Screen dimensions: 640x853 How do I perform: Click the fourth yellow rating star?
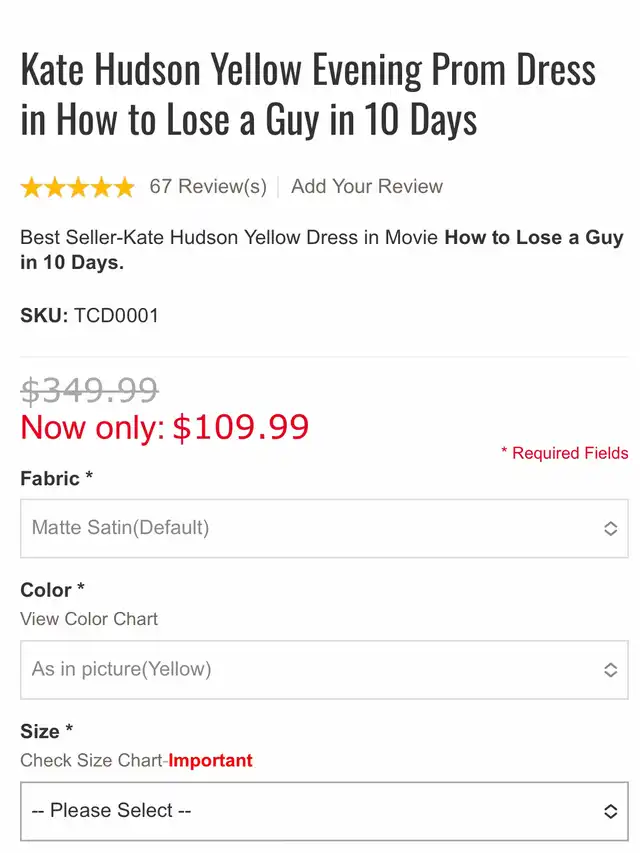pos(100,187)
